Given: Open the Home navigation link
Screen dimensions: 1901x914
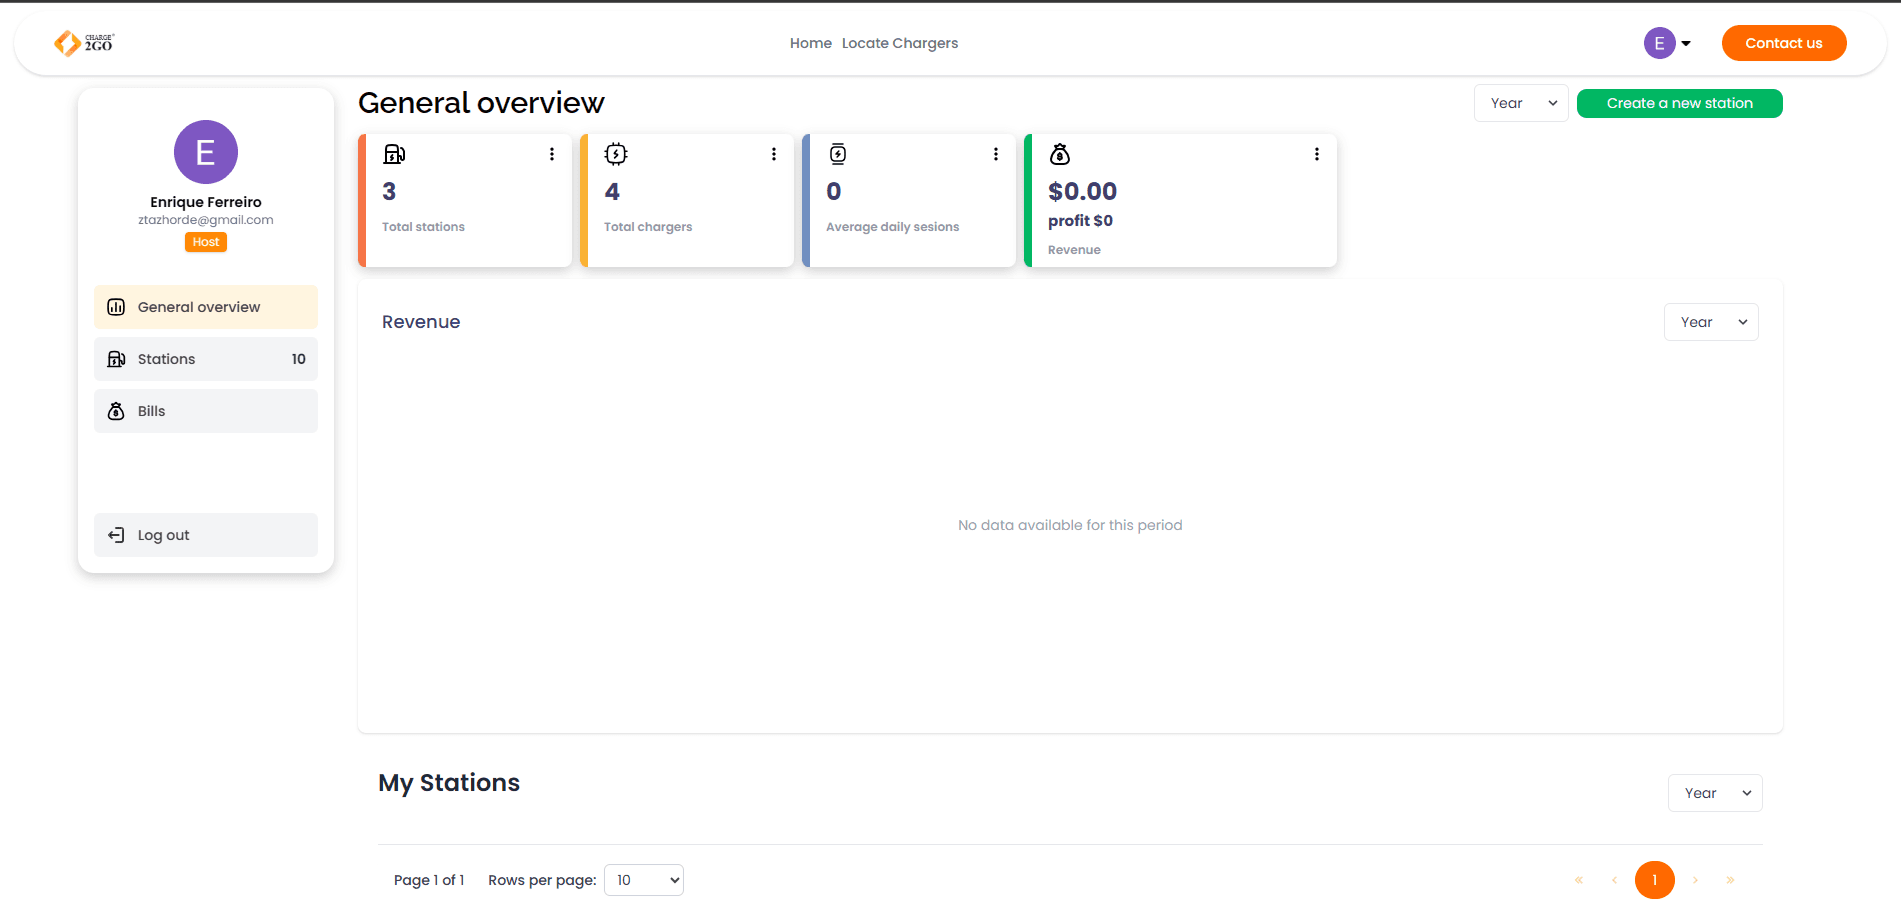Looking at the screenshot, I should coord(811,43).
